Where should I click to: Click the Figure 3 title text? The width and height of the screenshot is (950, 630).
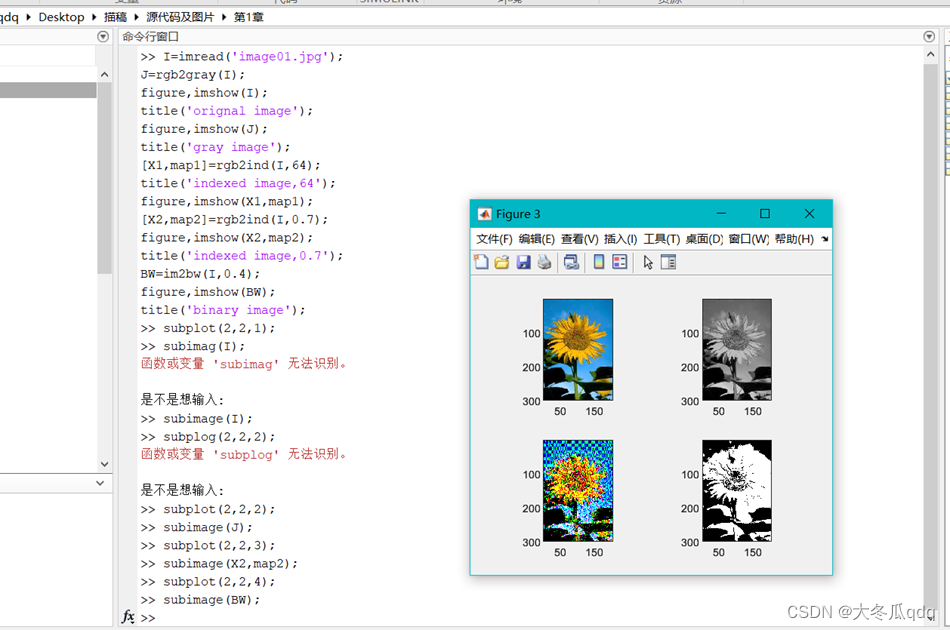pos(517,214)
